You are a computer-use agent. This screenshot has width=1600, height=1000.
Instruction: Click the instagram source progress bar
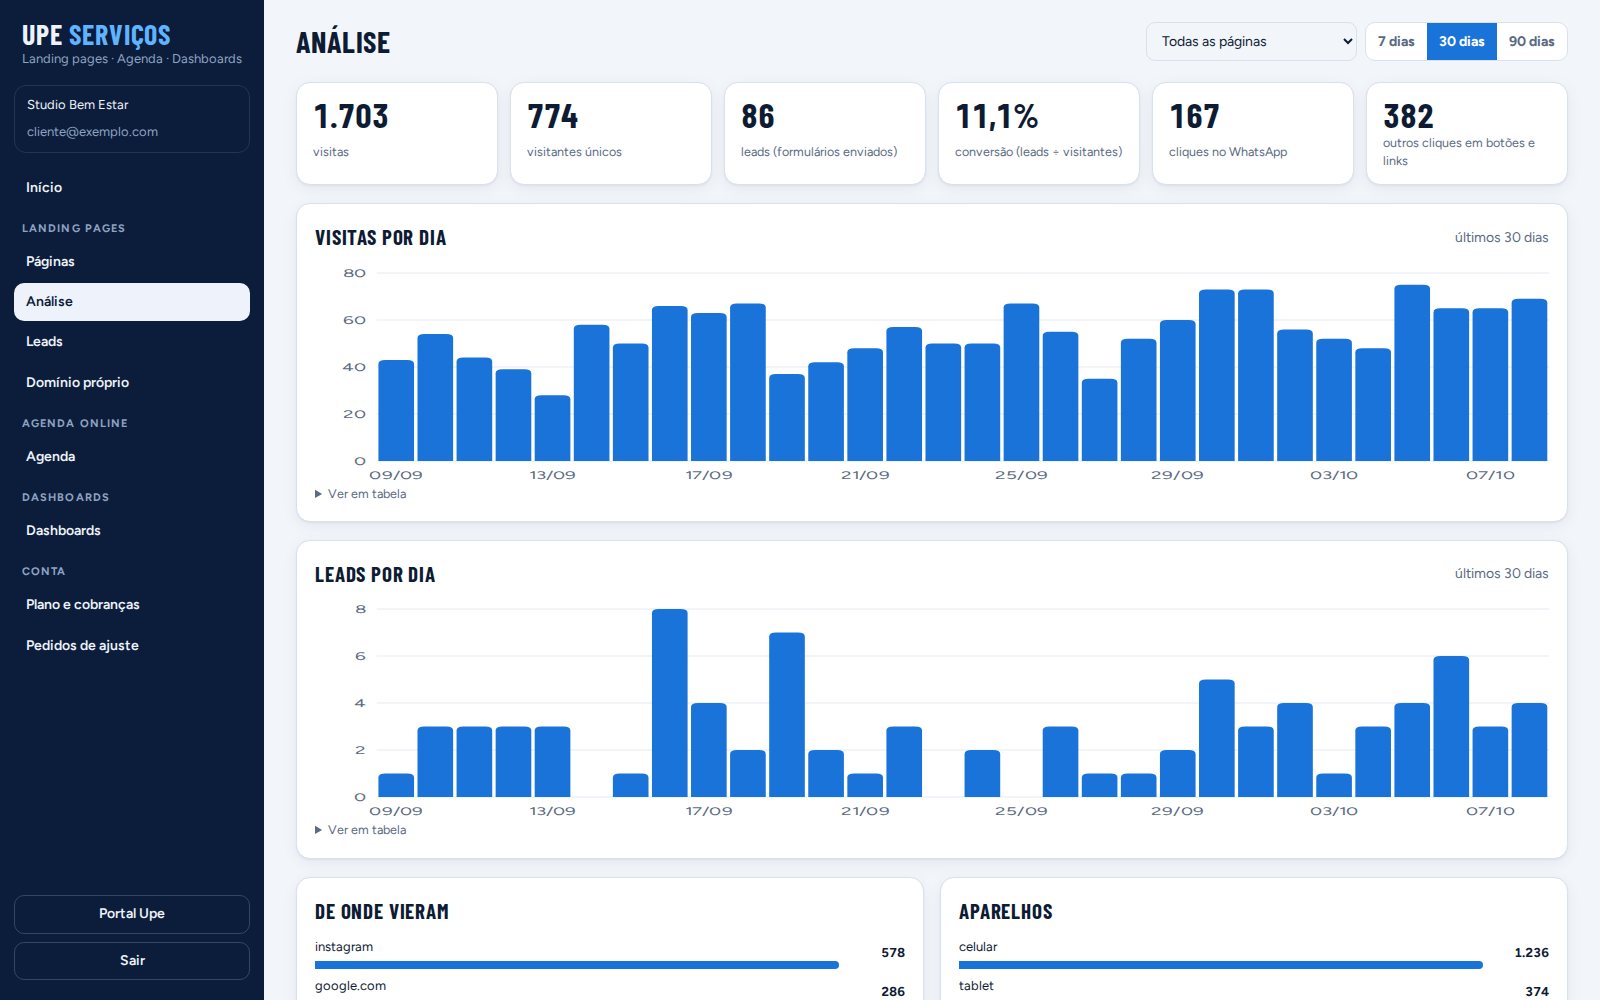pos(577,965)
